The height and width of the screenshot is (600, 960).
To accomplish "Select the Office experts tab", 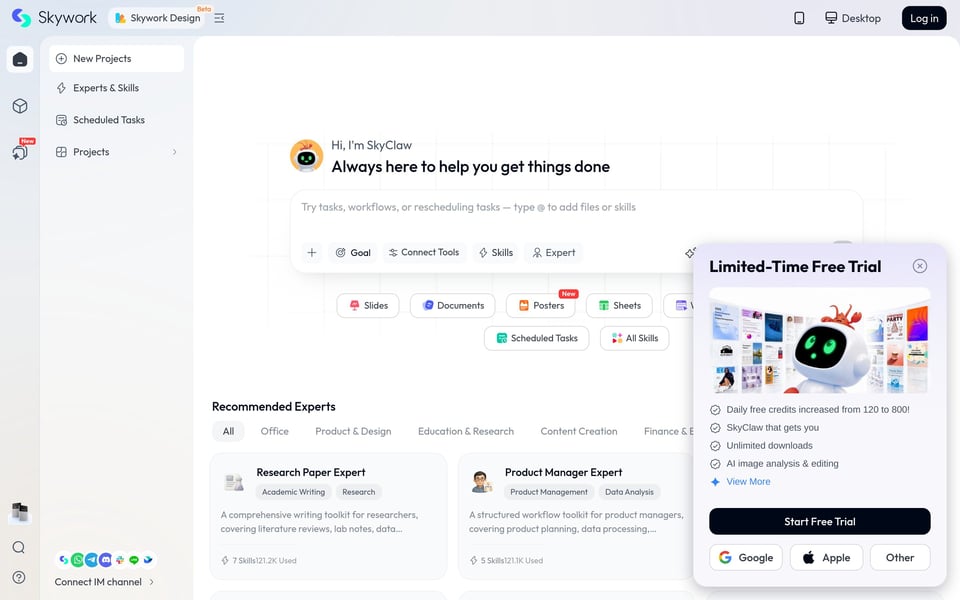I will pos(274,431).
